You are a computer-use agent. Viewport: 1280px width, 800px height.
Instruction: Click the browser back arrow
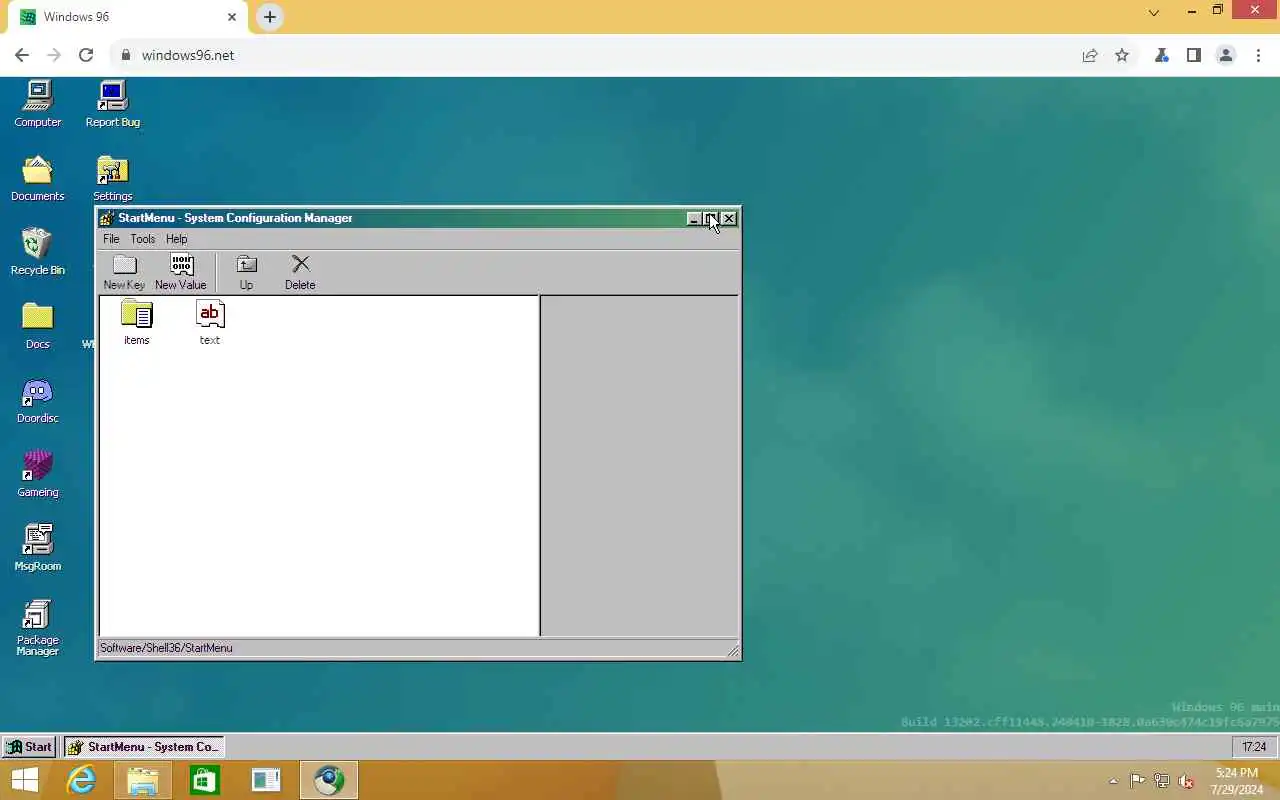[x=22, y=55]
